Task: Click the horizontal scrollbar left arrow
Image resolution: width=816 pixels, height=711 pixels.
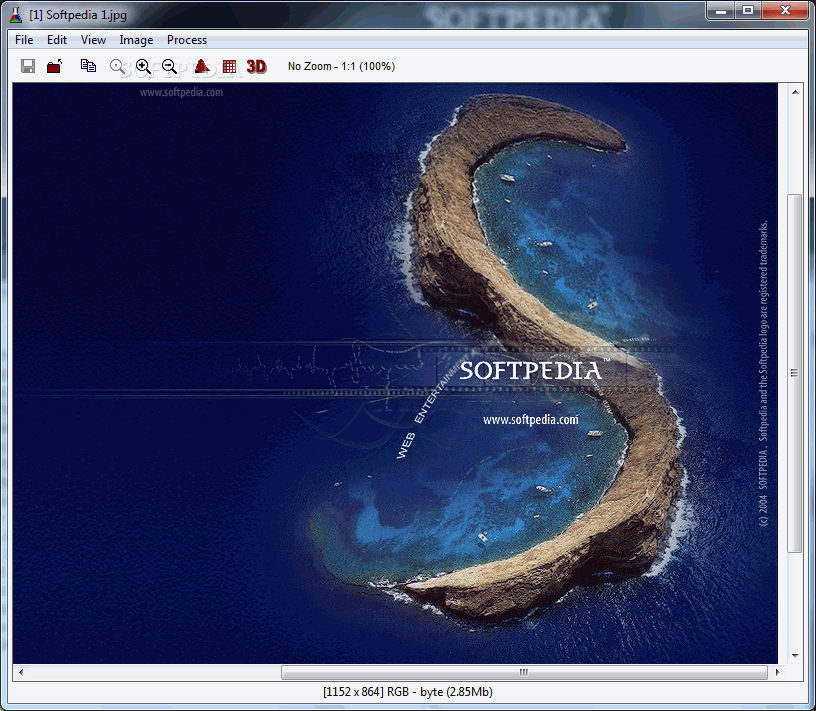Action: click(x=21, y=672)
